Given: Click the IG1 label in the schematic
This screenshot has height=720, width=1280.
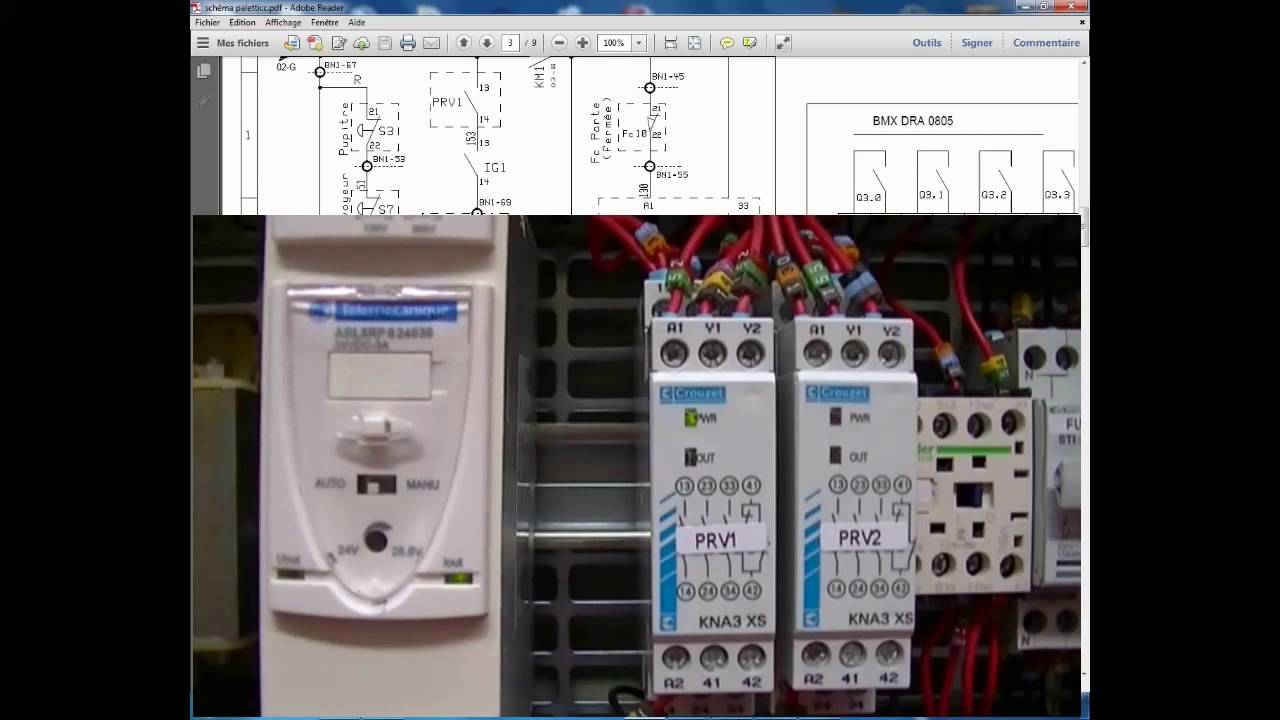Looking at the screenshot, I should (x=495, y=168).
